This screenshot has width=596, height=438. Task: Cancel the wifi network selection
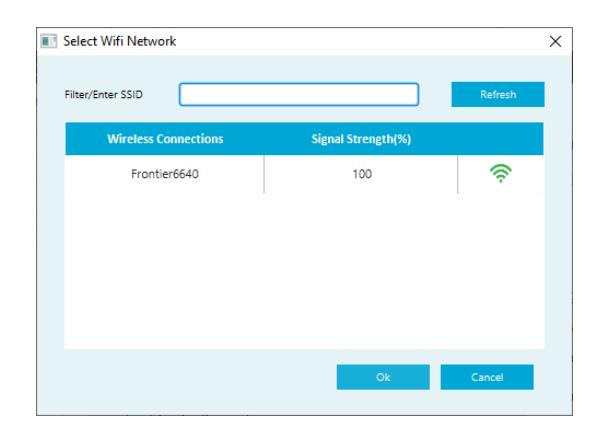[487, 377]
